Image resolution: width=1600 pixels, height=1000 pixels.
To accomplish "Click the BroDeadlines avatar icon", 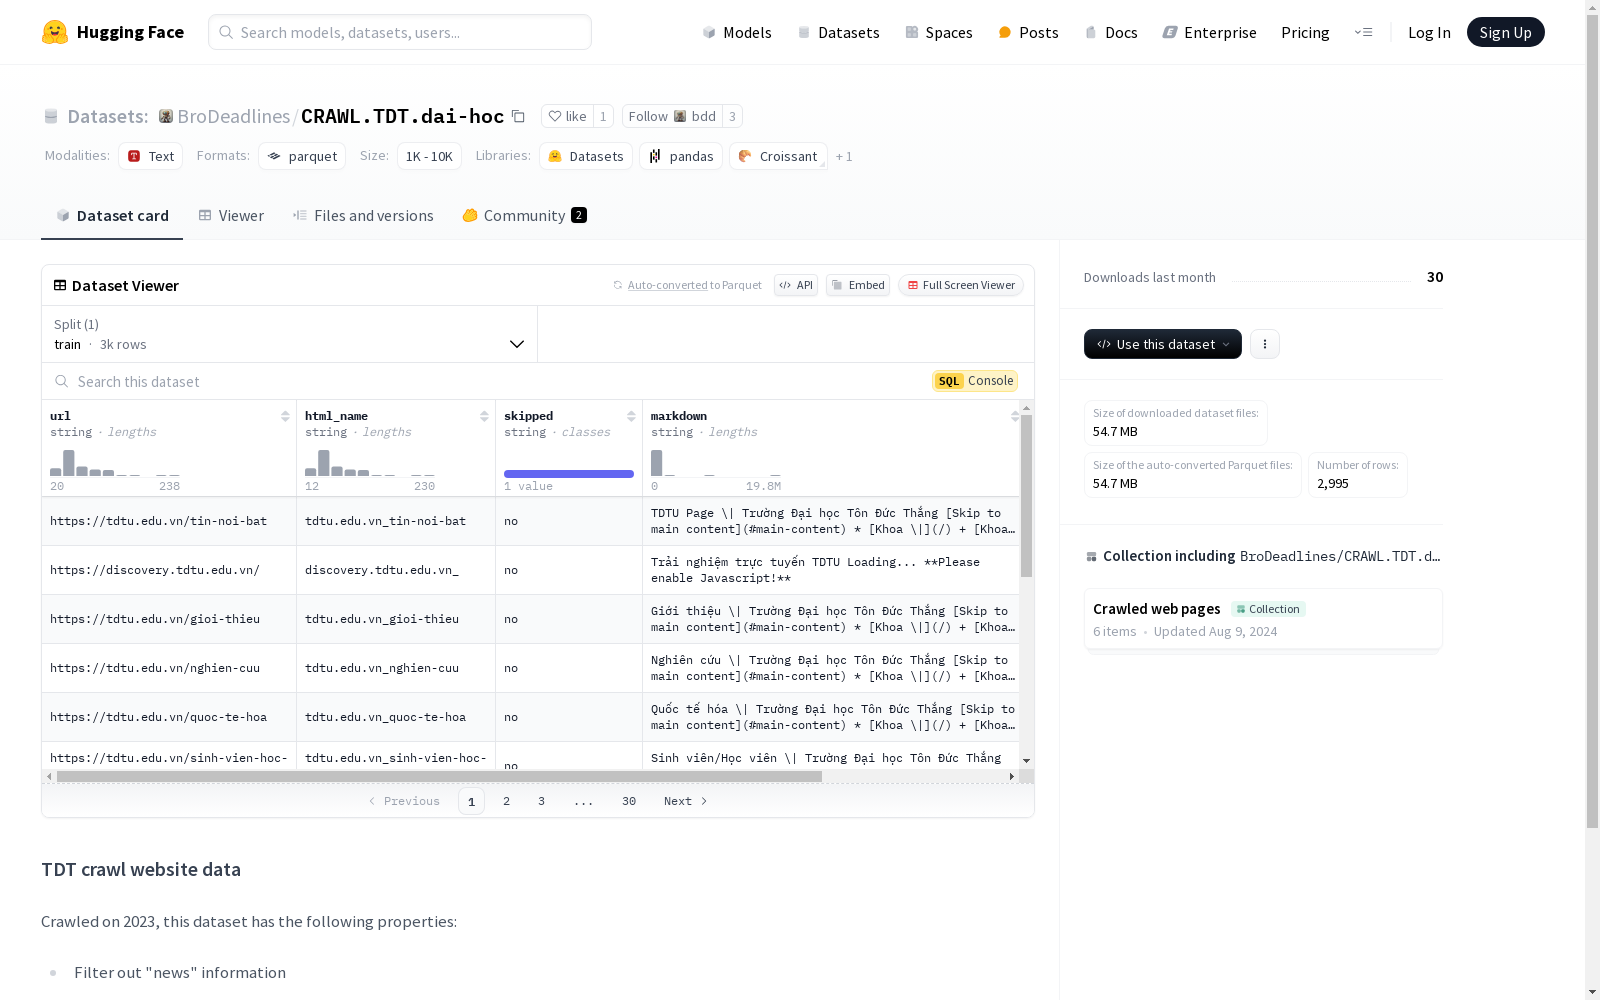I will click(x=166, y=116).
